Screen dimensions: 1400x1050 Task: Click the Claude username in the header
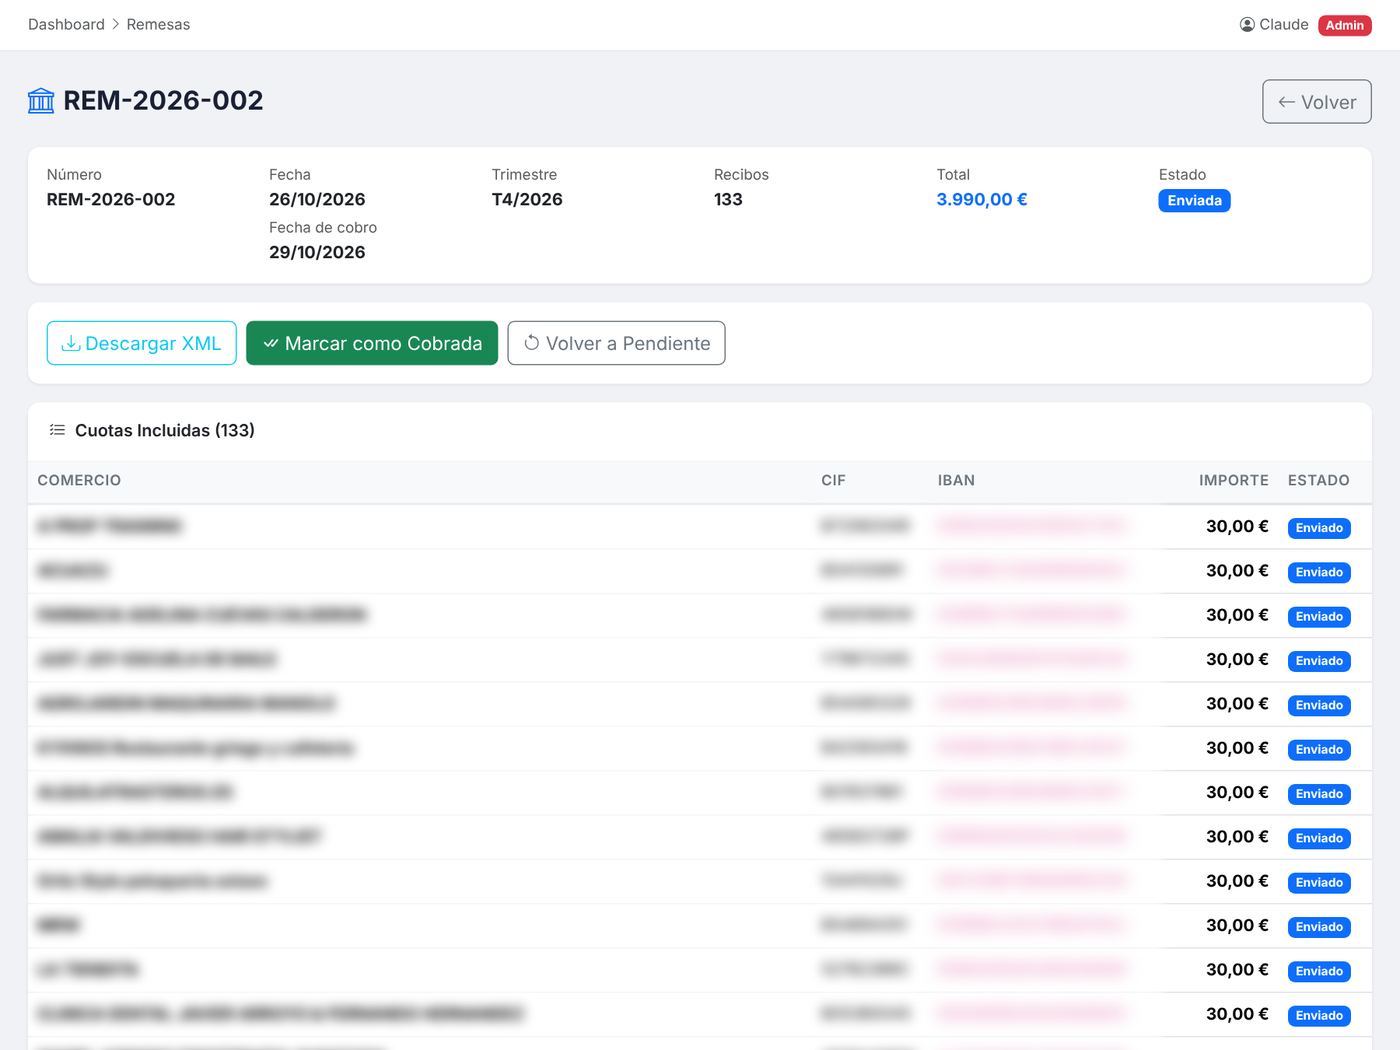point(1284,24)
